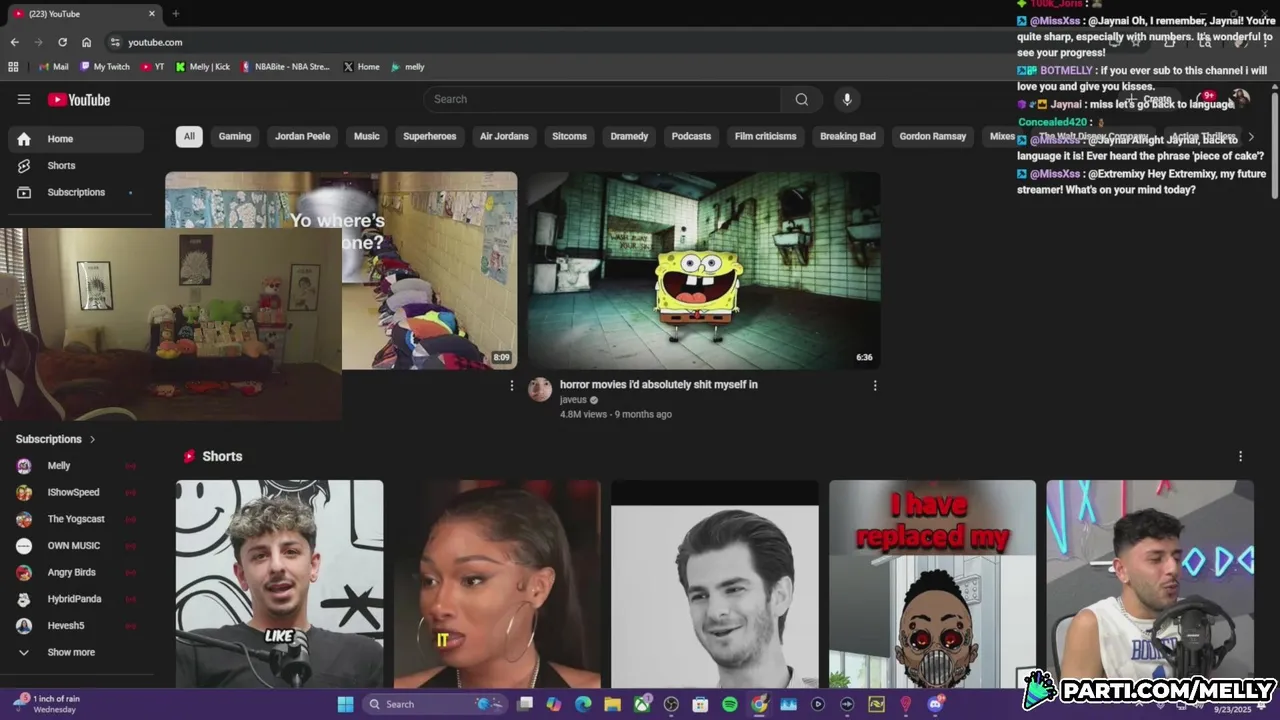Open the Short captioned 'I have replaced my'
The image size is (1280, 720).
[932, 584]
